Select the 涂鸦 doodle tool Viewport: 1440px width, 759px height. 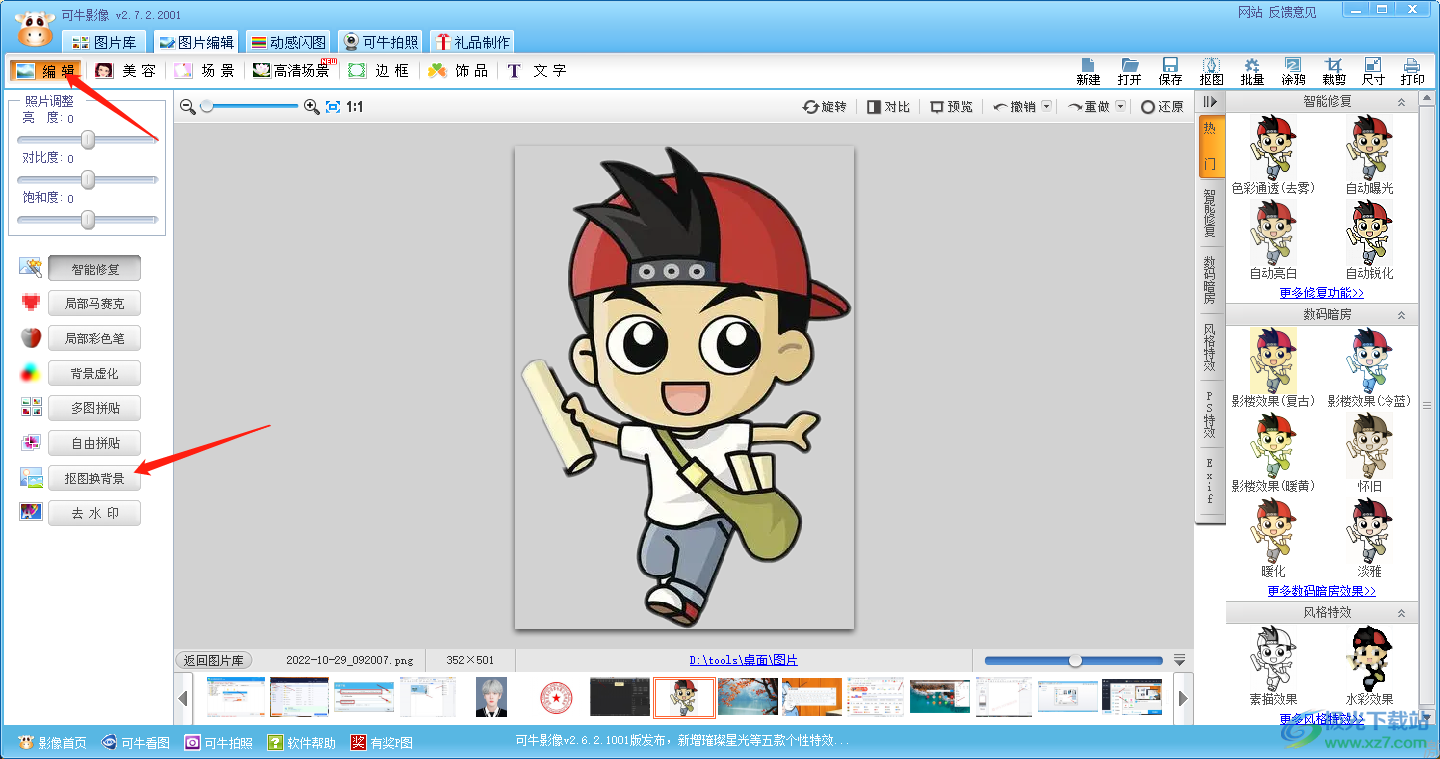click(x=1293, y=71)
